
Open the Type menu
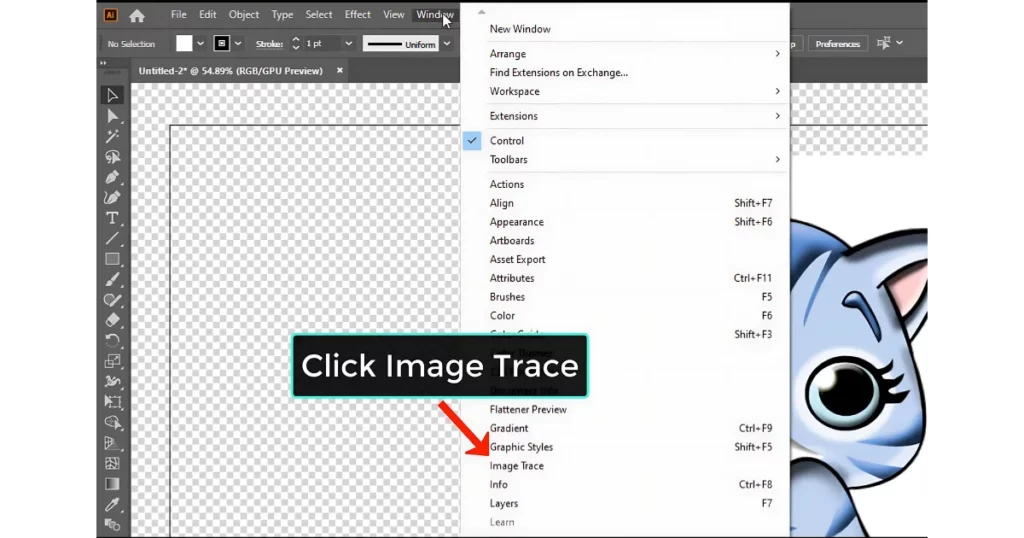(282, 14)
